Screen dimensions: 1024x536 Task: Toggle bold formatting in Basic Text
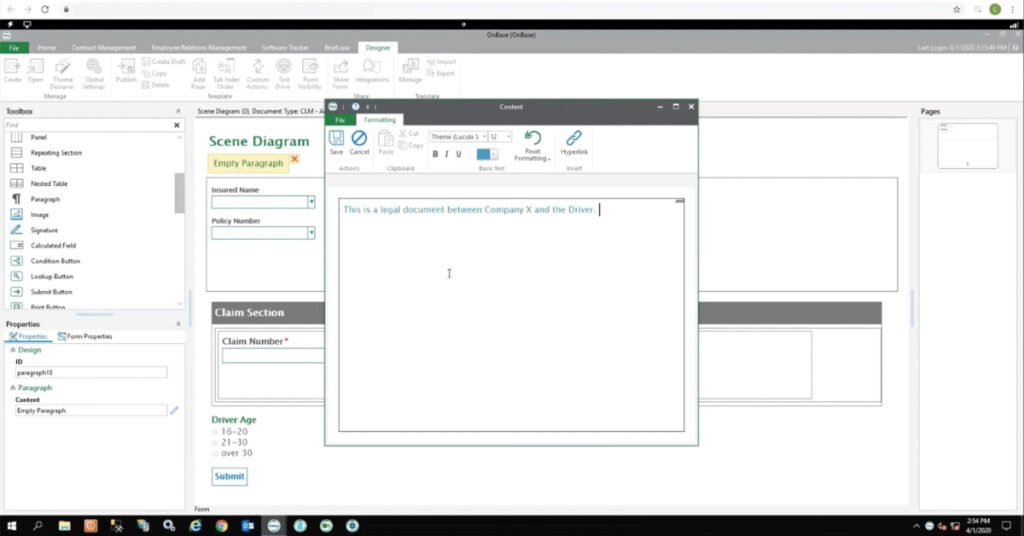pyautogui.click(x=435, y=154)
